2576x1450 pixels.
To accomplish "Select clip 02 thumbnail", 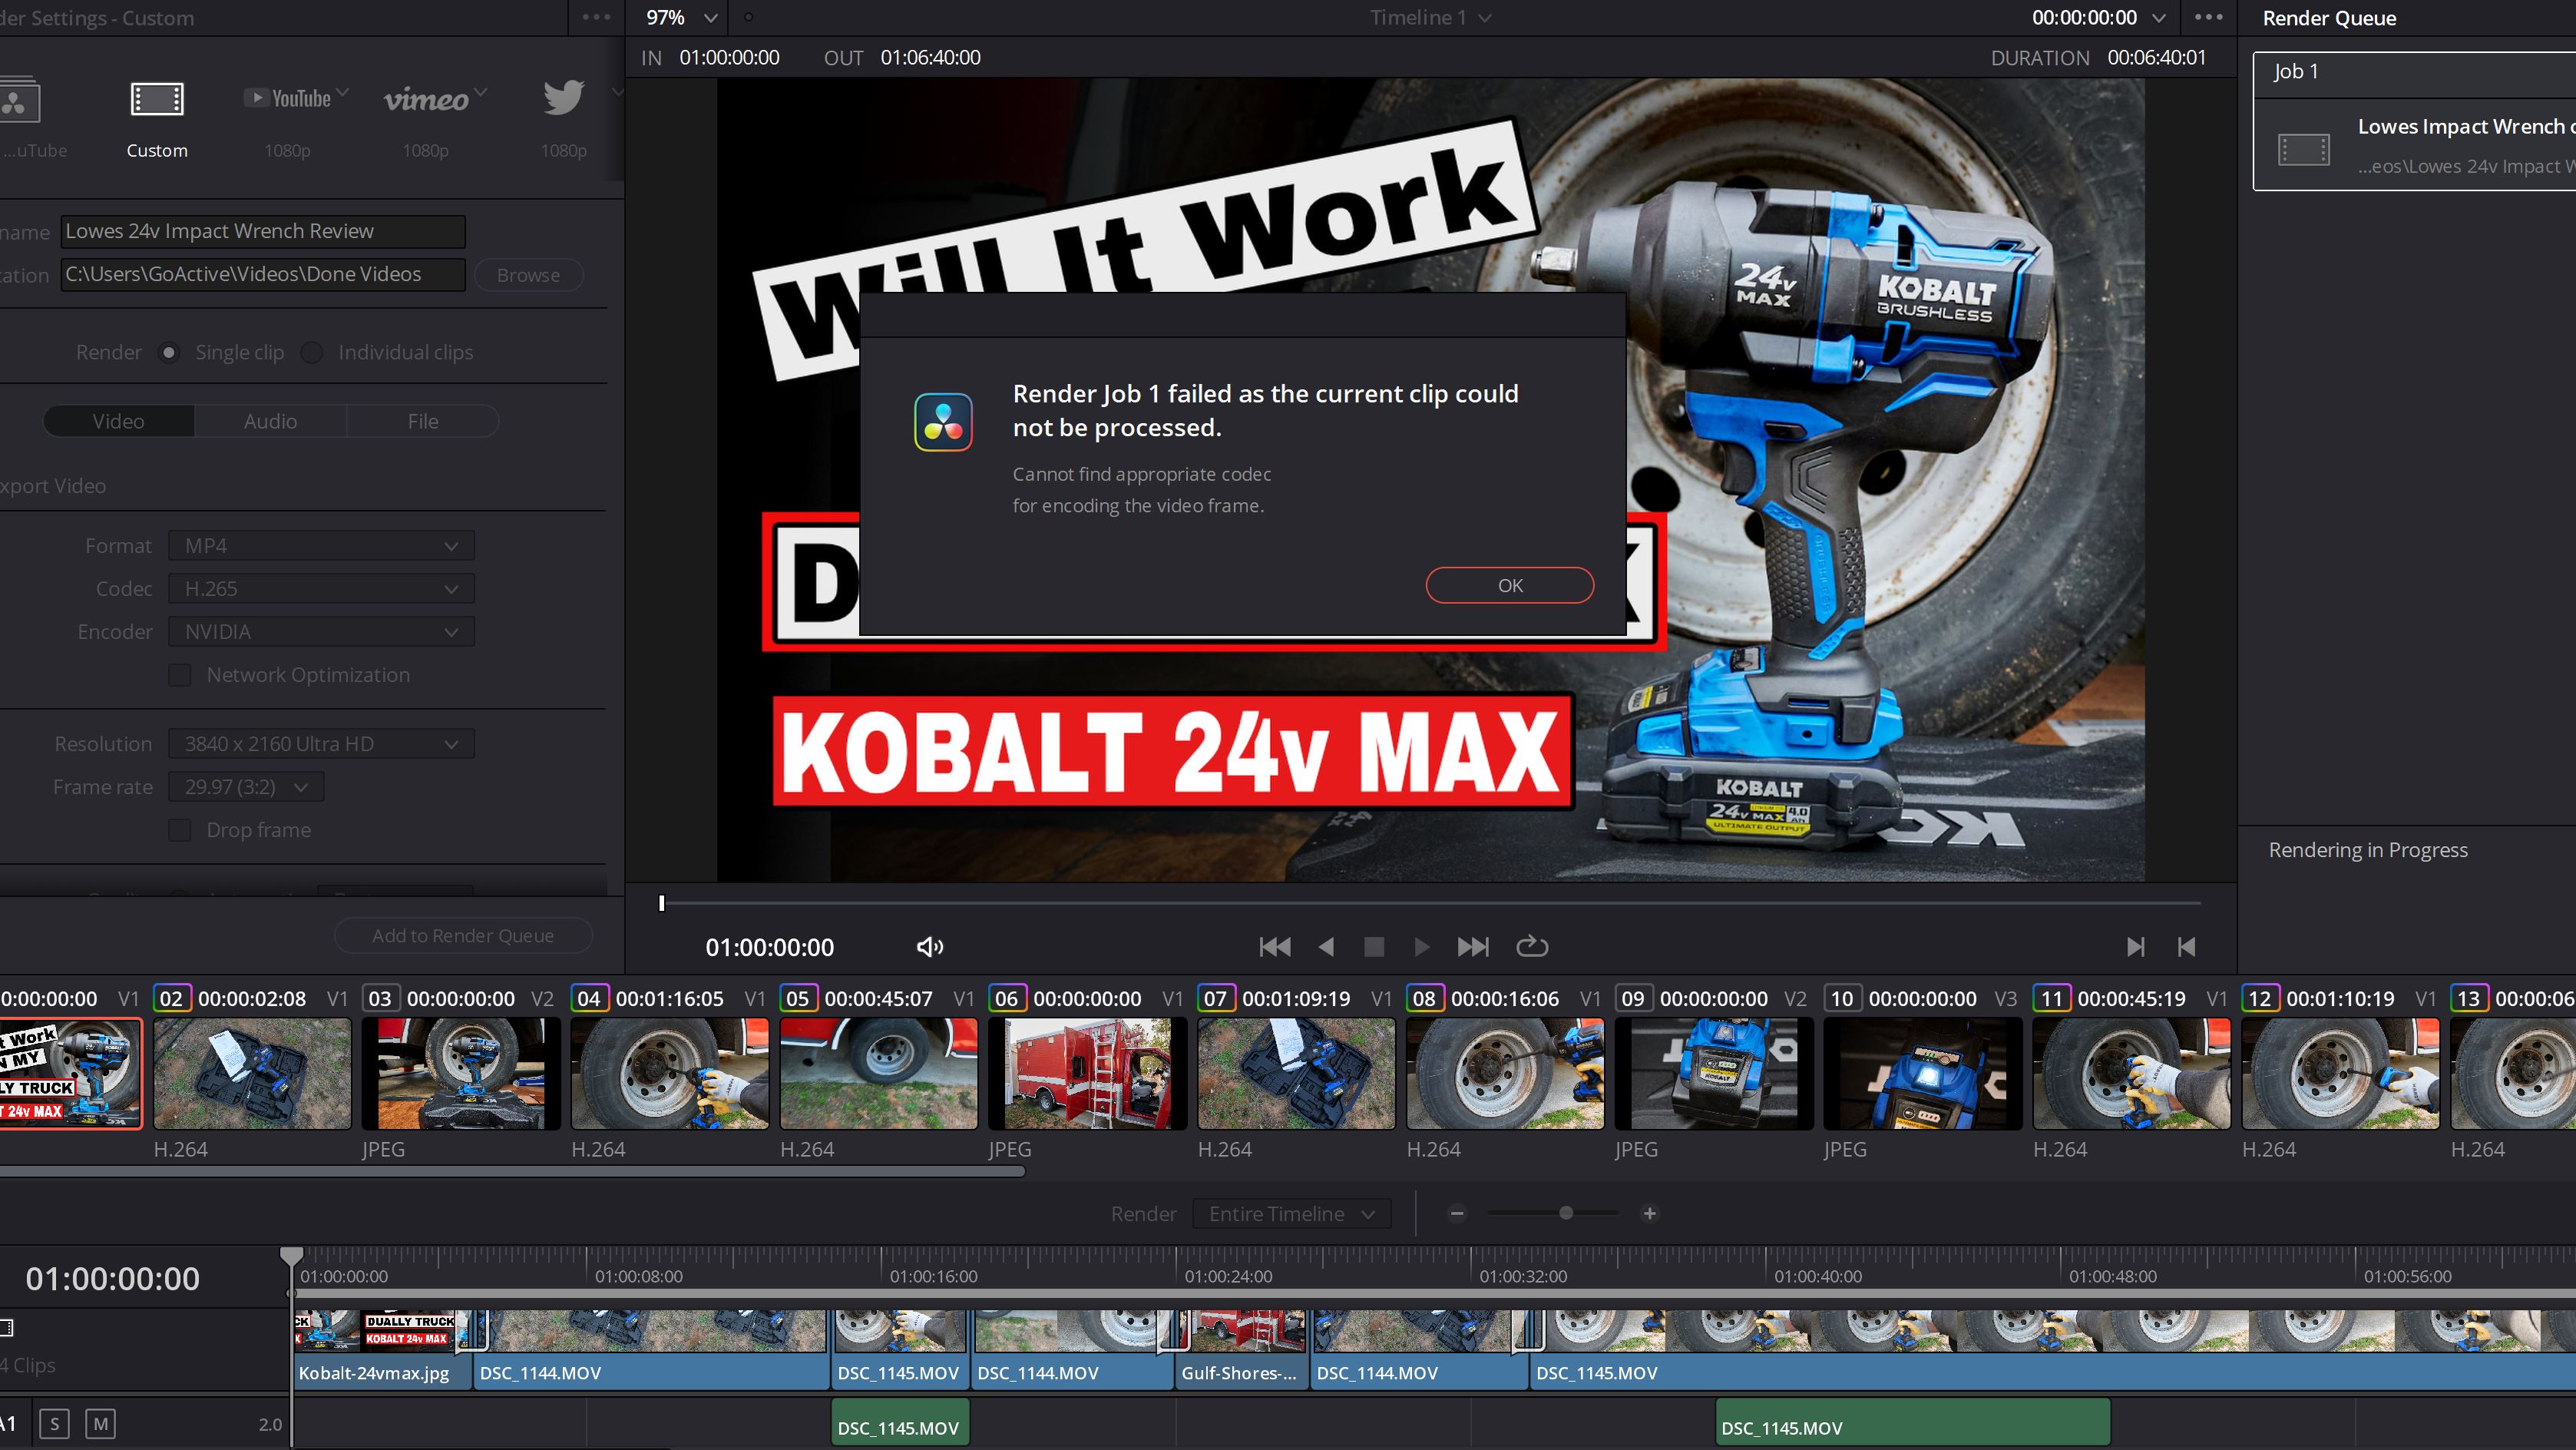I will 252,1074.
